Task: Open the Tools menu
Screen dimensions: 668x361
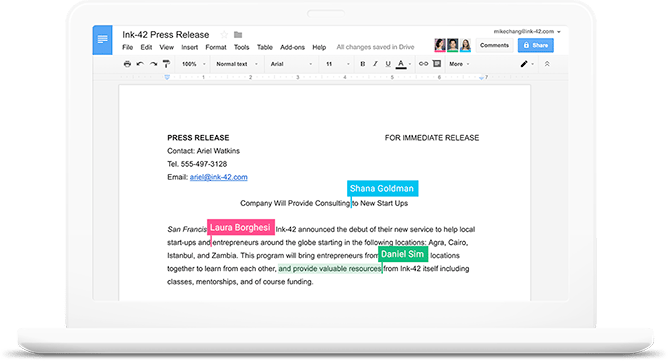Action: 242,47
